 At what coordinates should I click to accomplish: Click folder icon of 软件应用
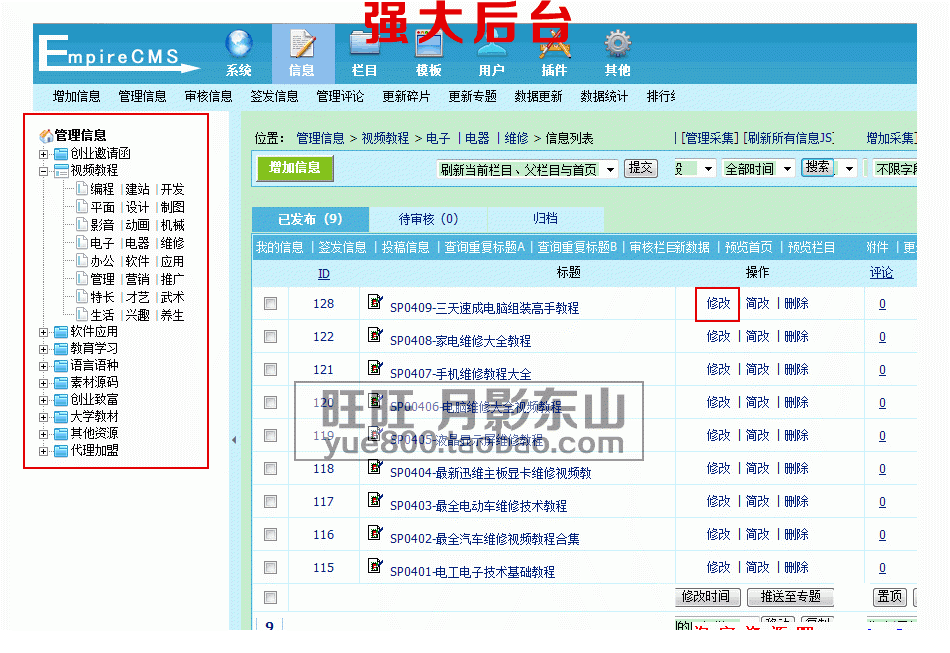tap(61, 332)
